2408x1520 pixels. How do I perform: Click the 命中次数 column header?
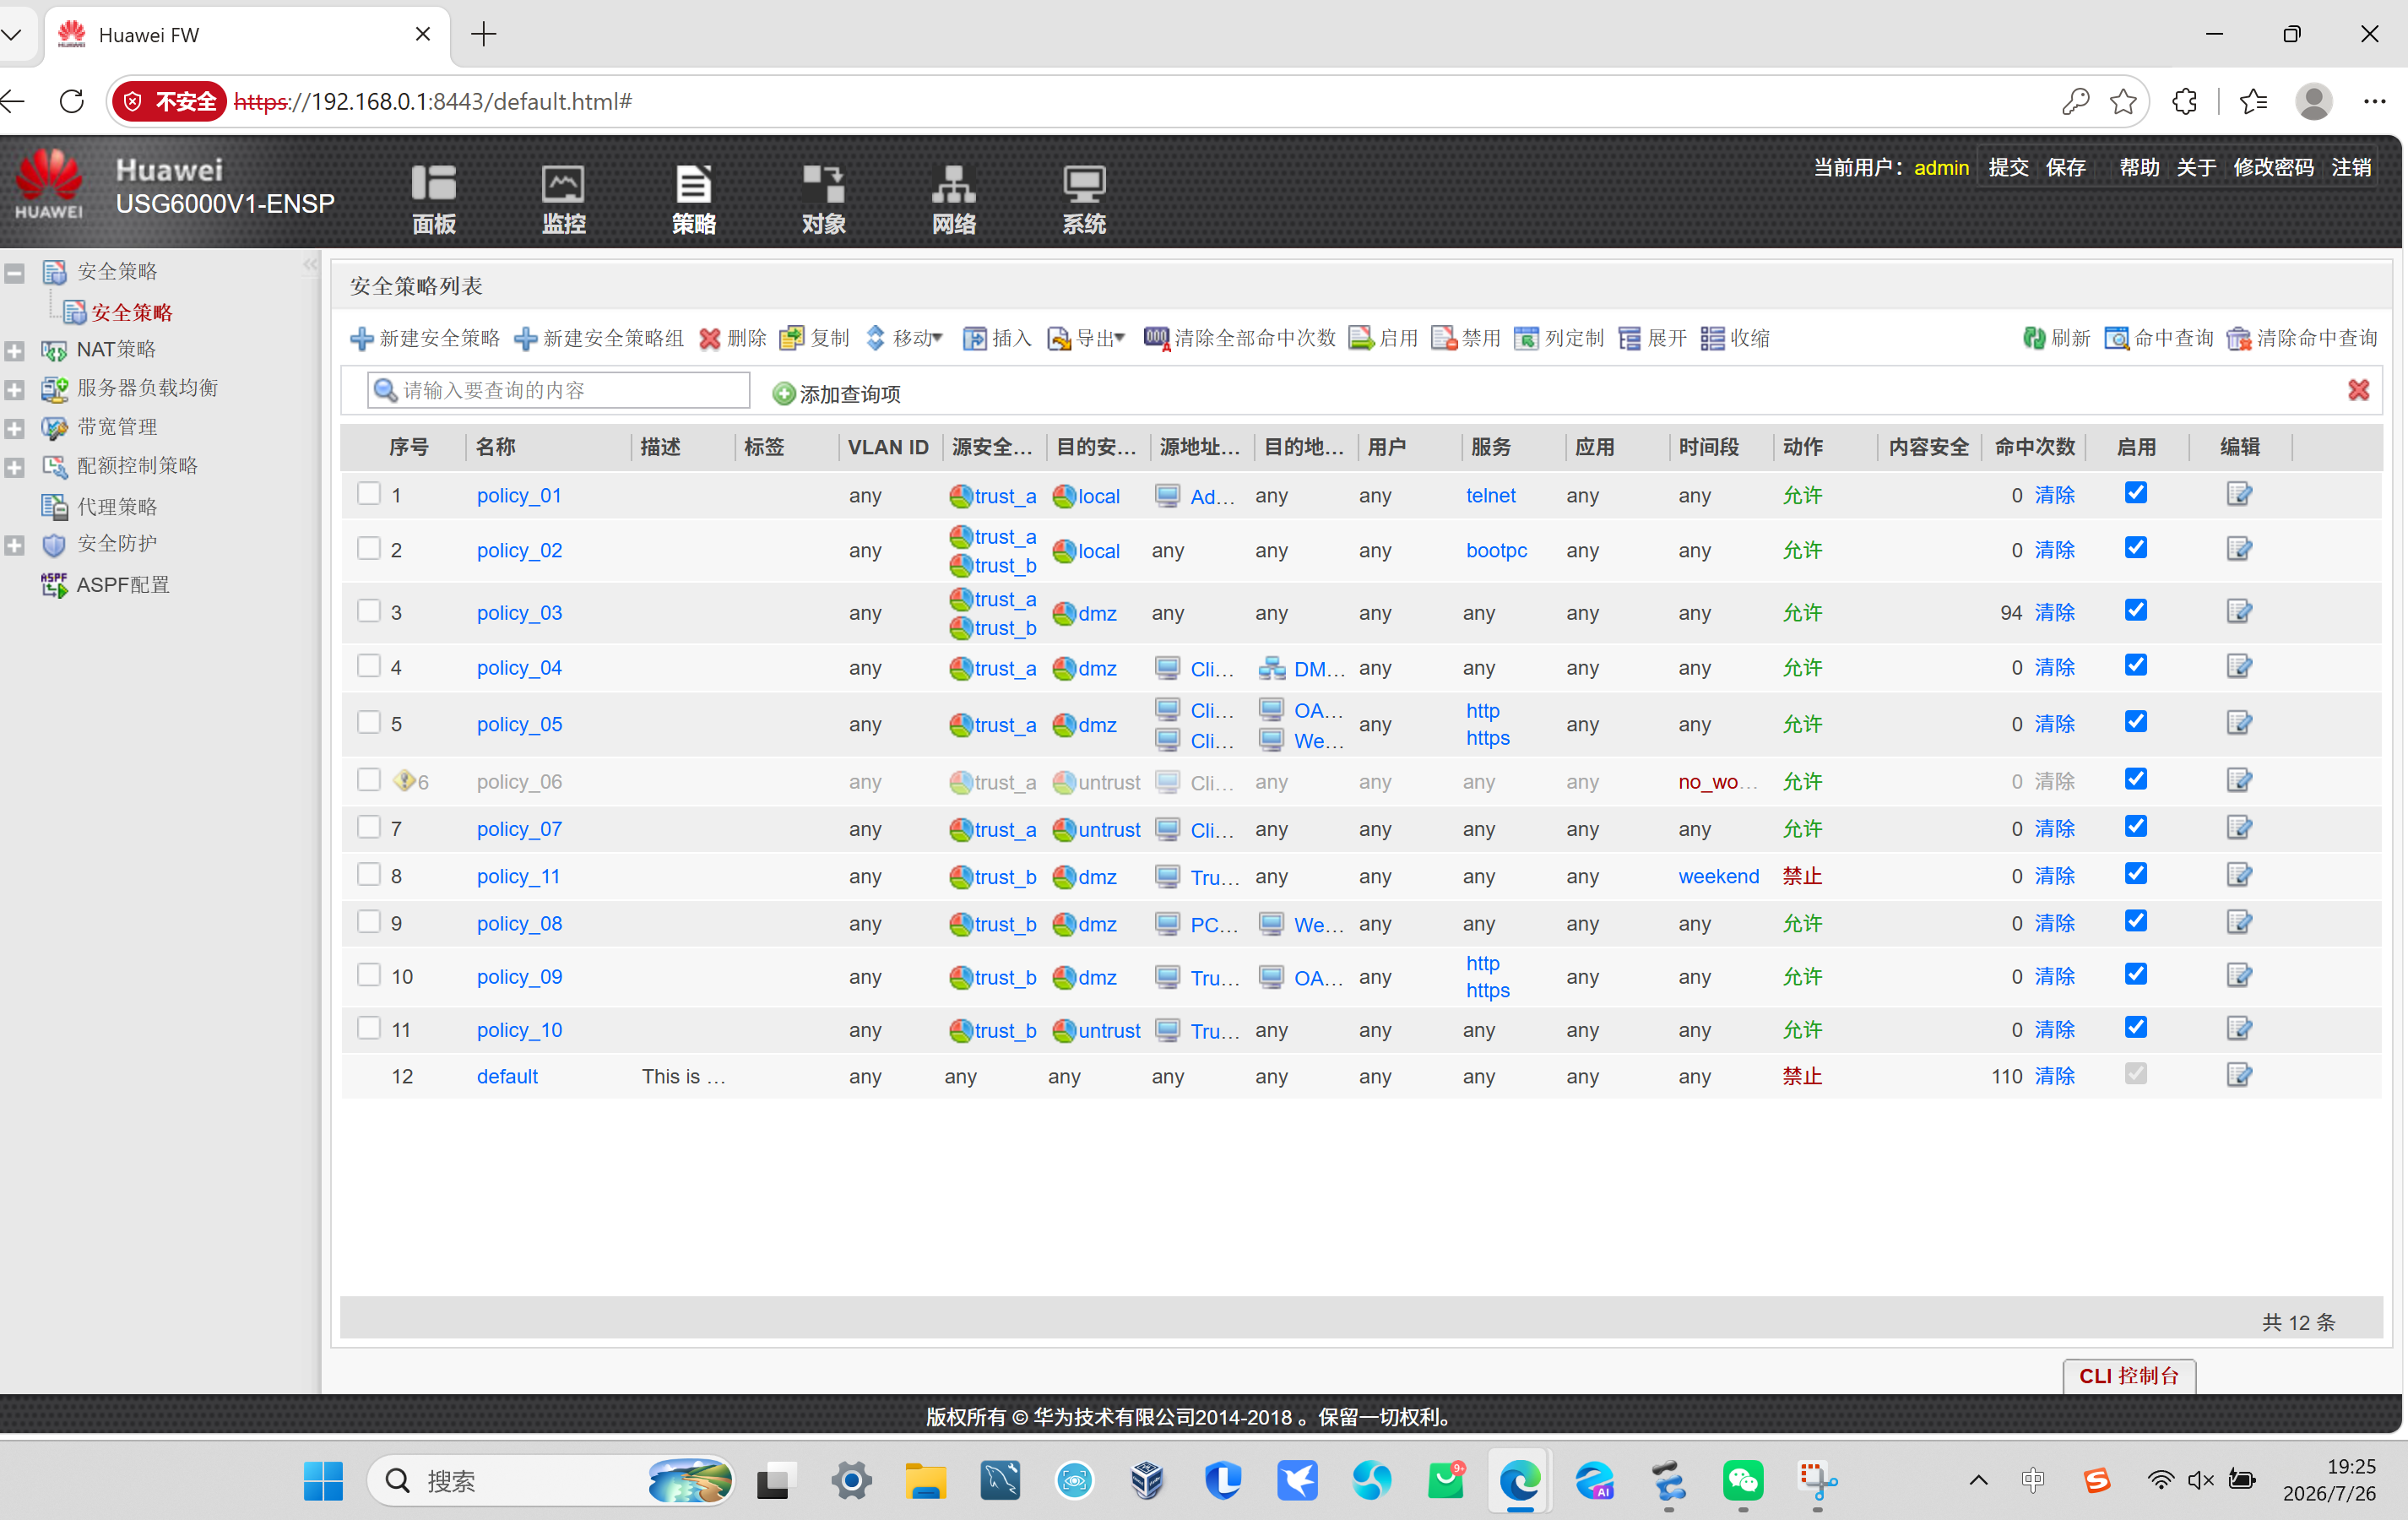(x=2035, y=447)
